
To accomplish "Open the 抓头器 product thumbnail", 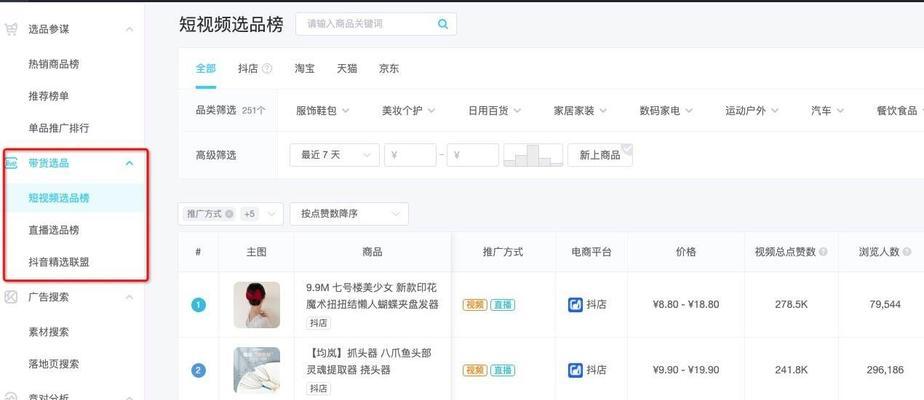I will point(256,370).
